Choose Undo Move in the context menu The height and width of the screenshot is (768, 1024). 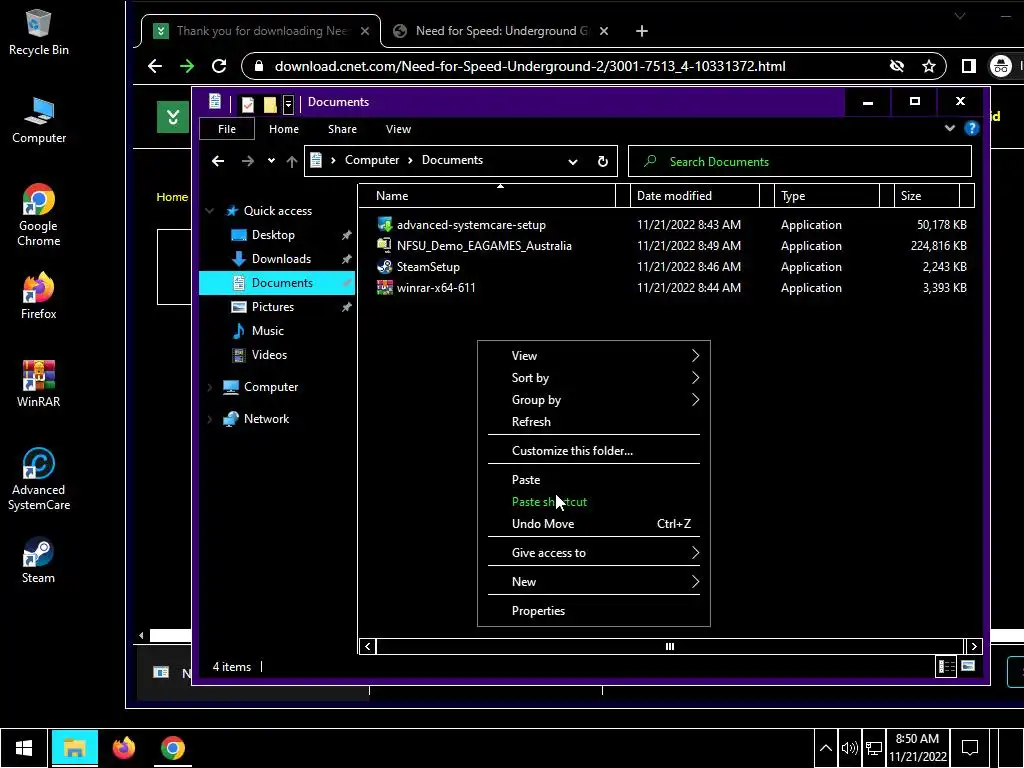click(594, 524)
